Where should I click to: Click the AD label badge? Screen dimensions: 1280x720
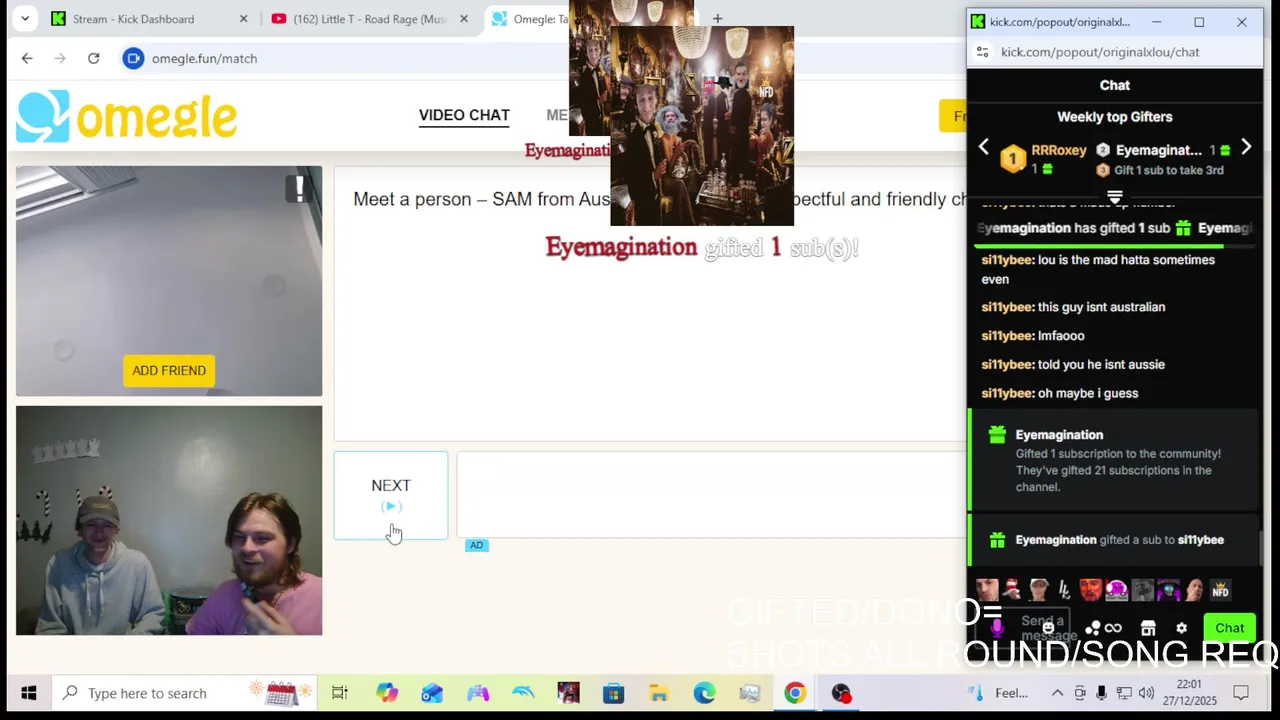coord(477,545)
